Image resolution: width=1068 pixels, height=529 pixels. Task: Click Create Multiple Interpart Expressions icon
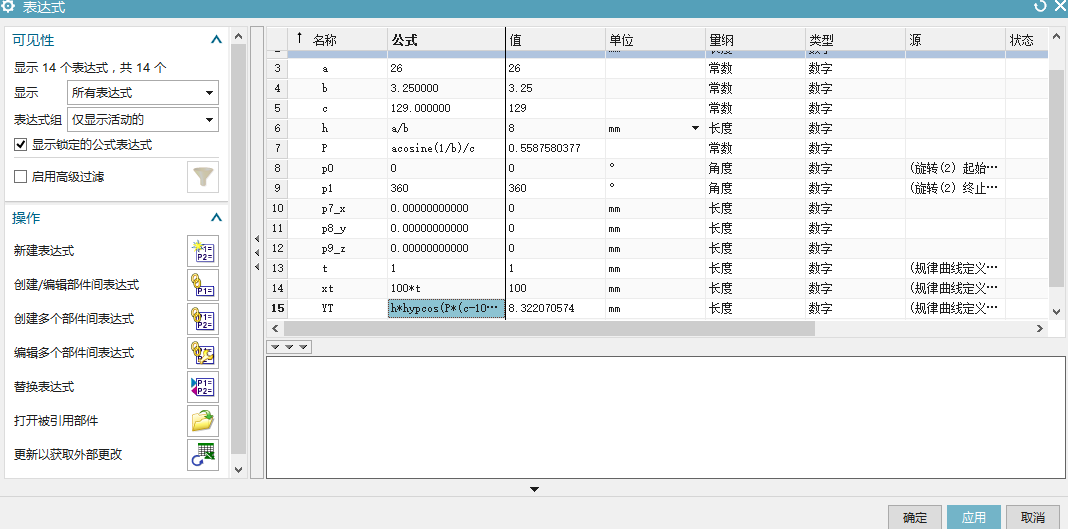coord(203,319)
